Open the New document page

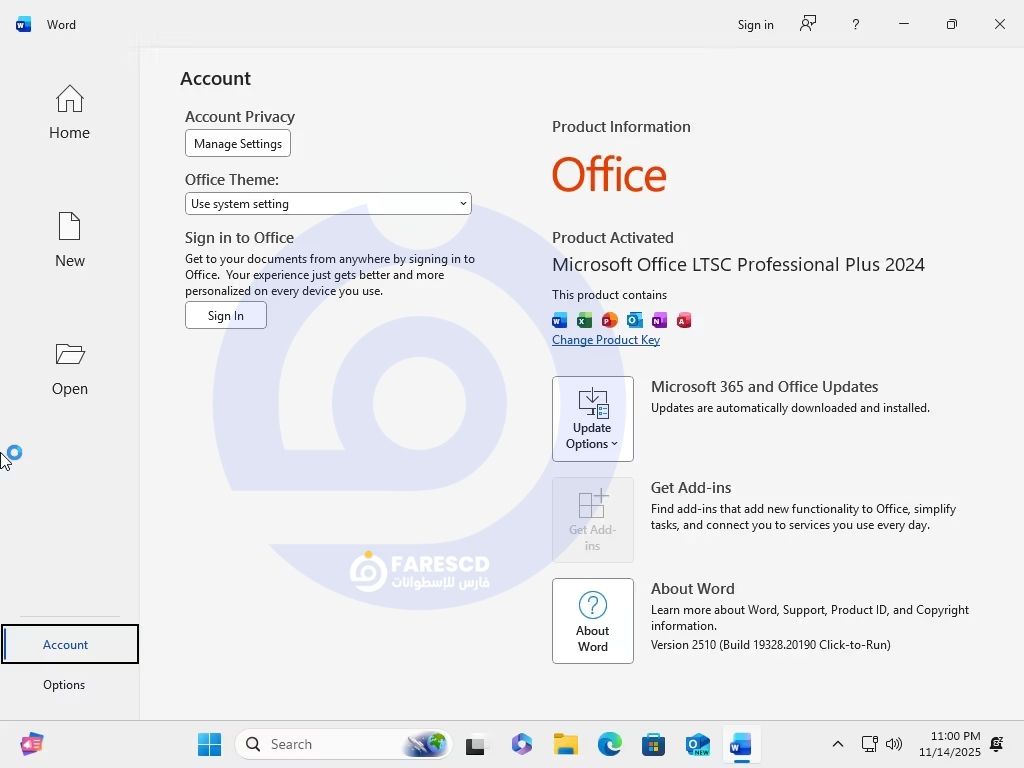69,240
